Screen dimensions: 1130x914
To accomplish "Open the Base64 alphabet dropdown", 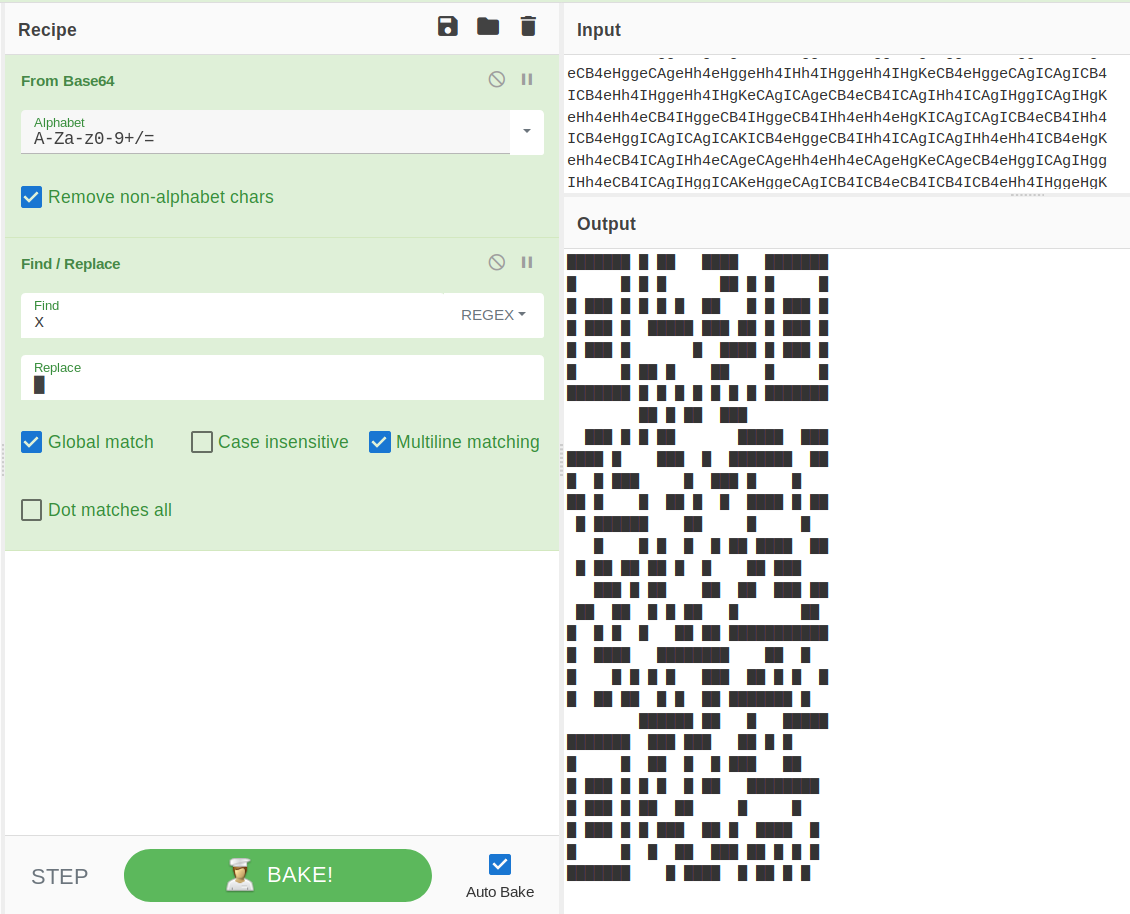I will (526, 132).
